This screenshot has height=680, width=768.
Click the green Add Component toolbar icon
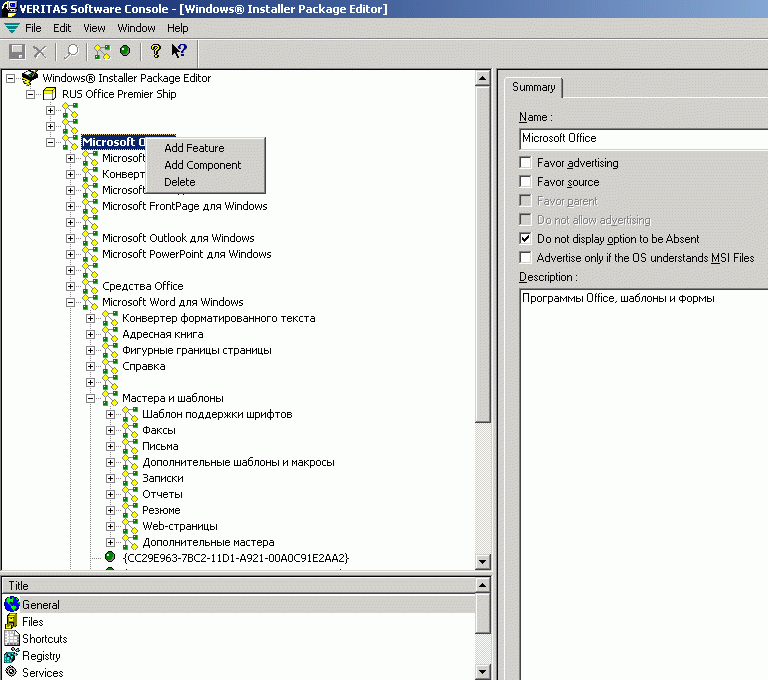pyautogui.click(x=125, y=50)
